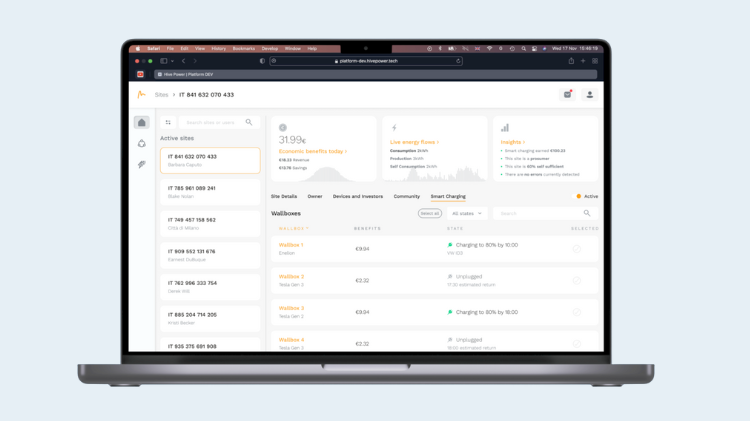The width and height of the screenshot is (750, 421).
Task: Open the notifications inbox icon
Action: [567, 94]
